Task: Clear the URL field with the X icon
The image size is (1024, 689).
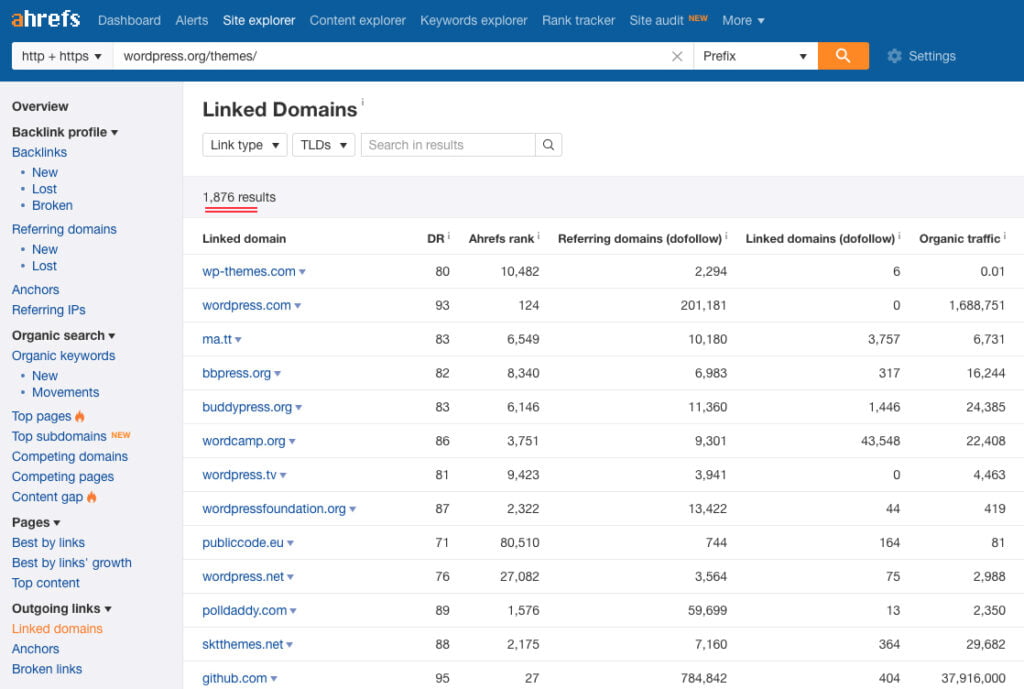Action: (x=677, y=56)
